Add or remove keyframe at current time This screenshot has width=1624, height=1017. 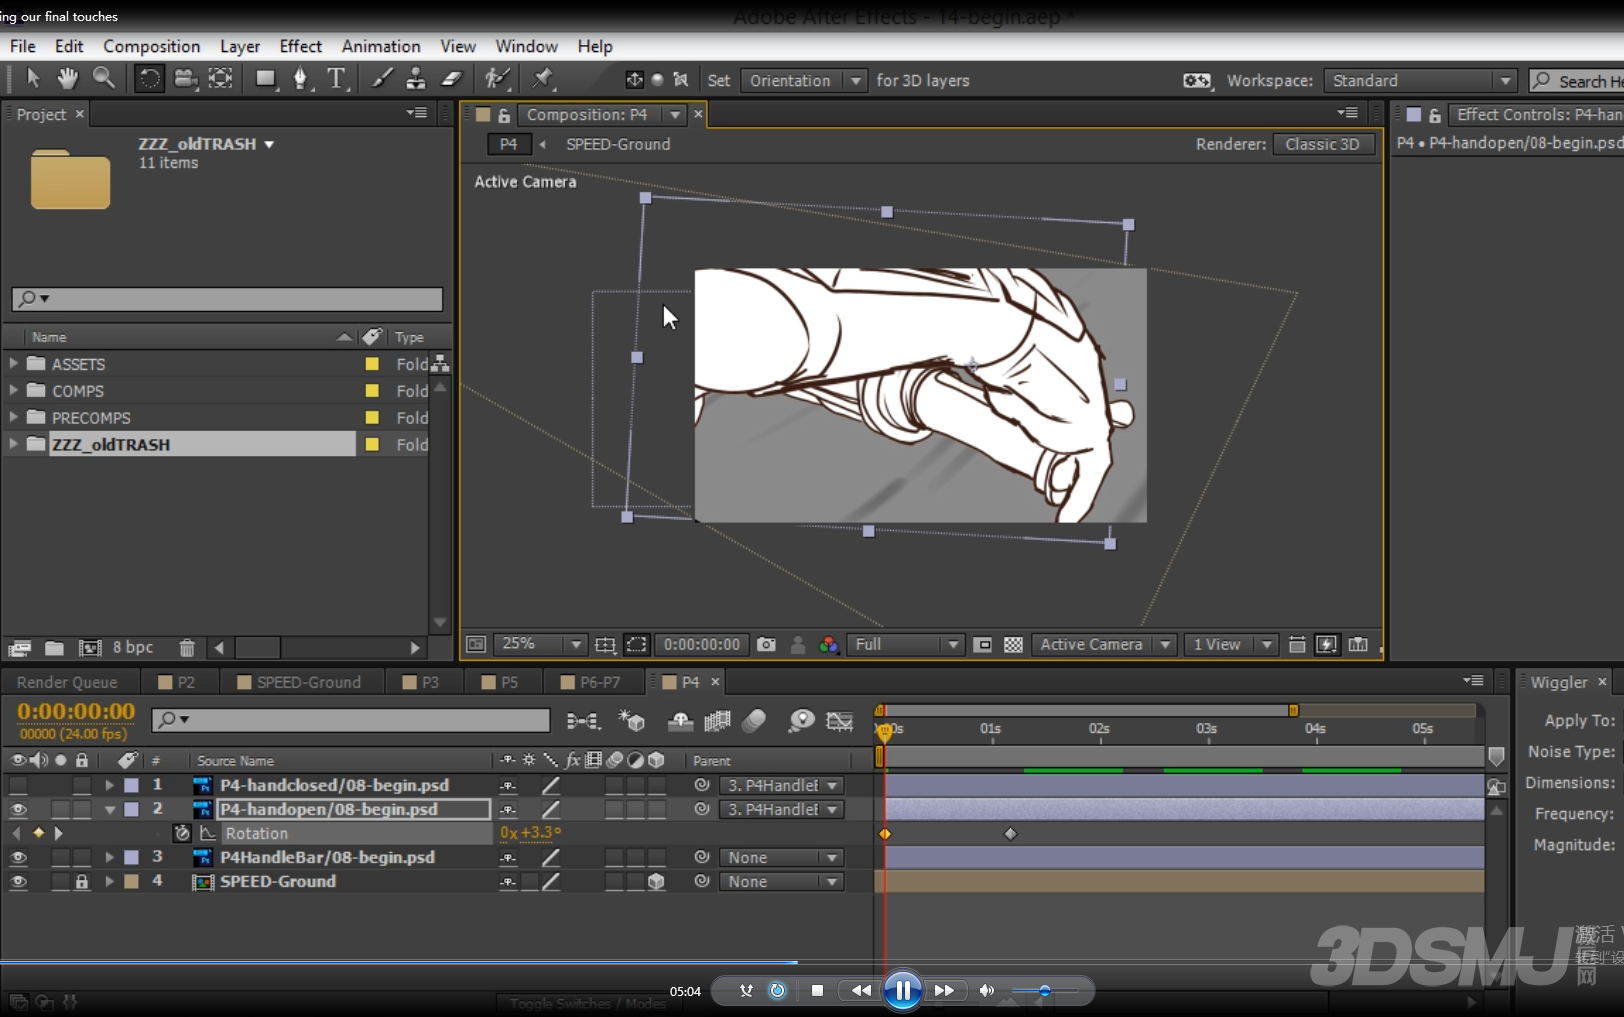[x=39, y=833]
